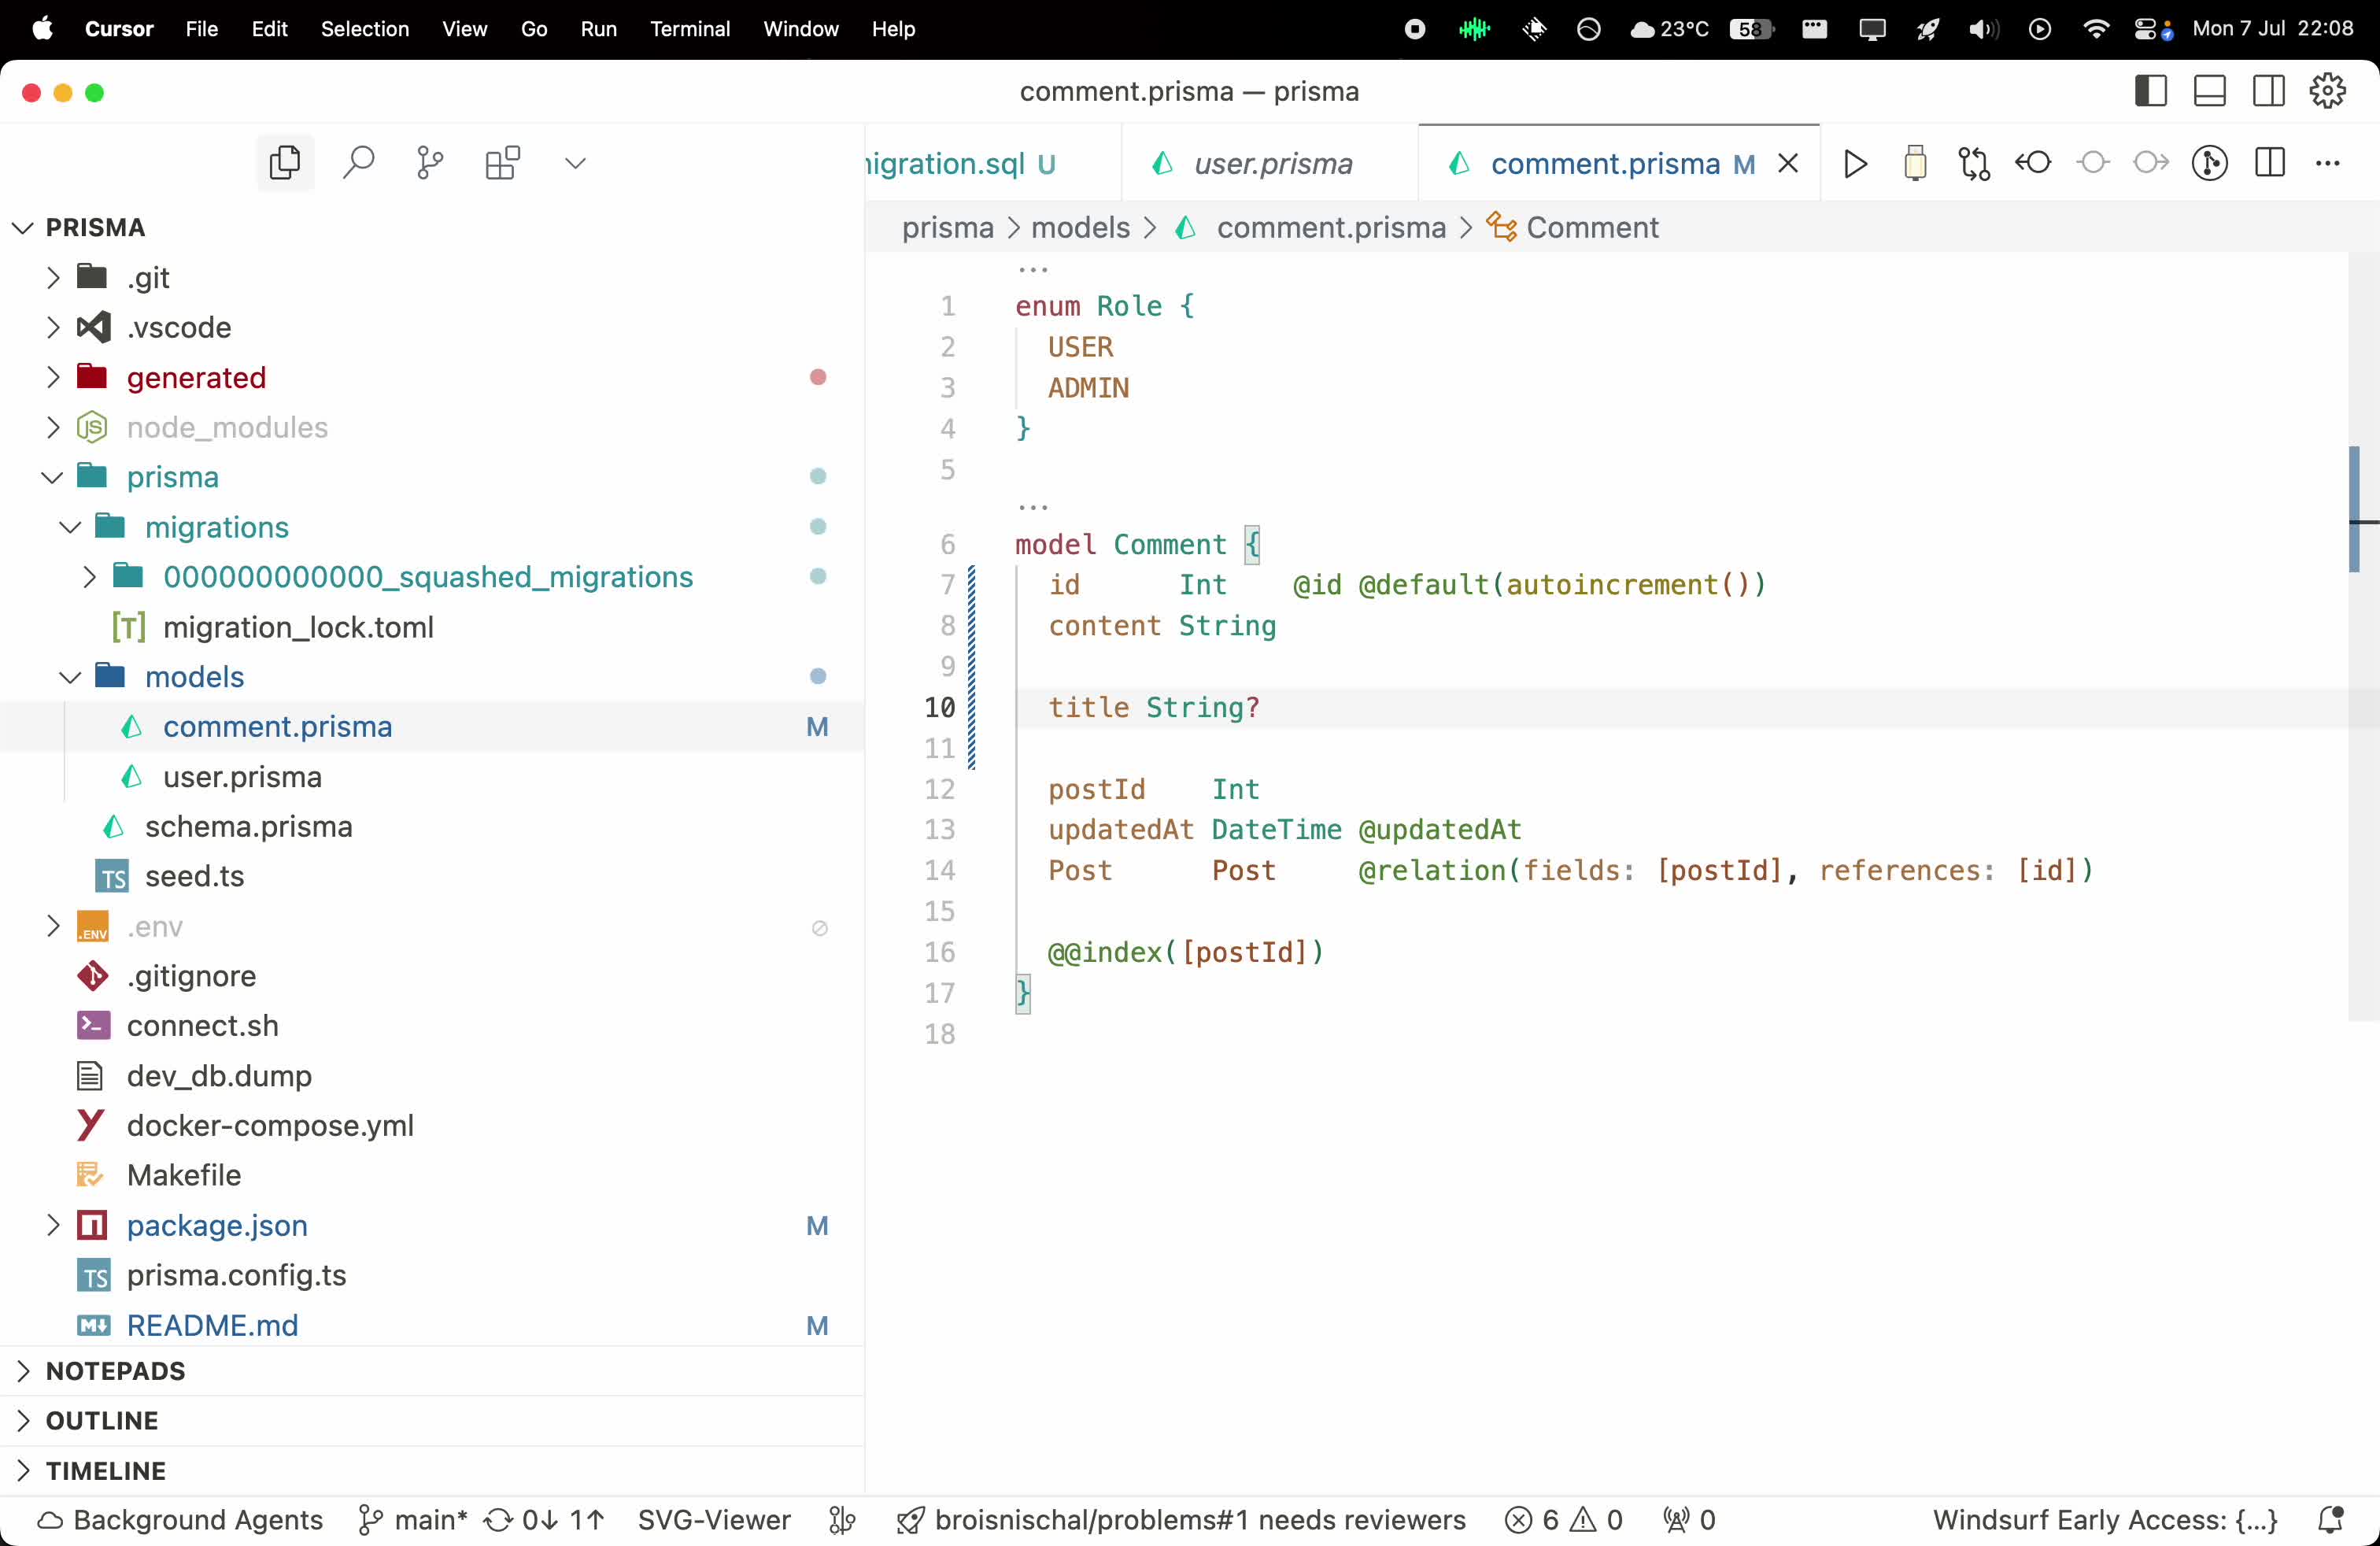Toggle the secondary side bar layout button
2380x1546 pixels.
[2268, 91]
